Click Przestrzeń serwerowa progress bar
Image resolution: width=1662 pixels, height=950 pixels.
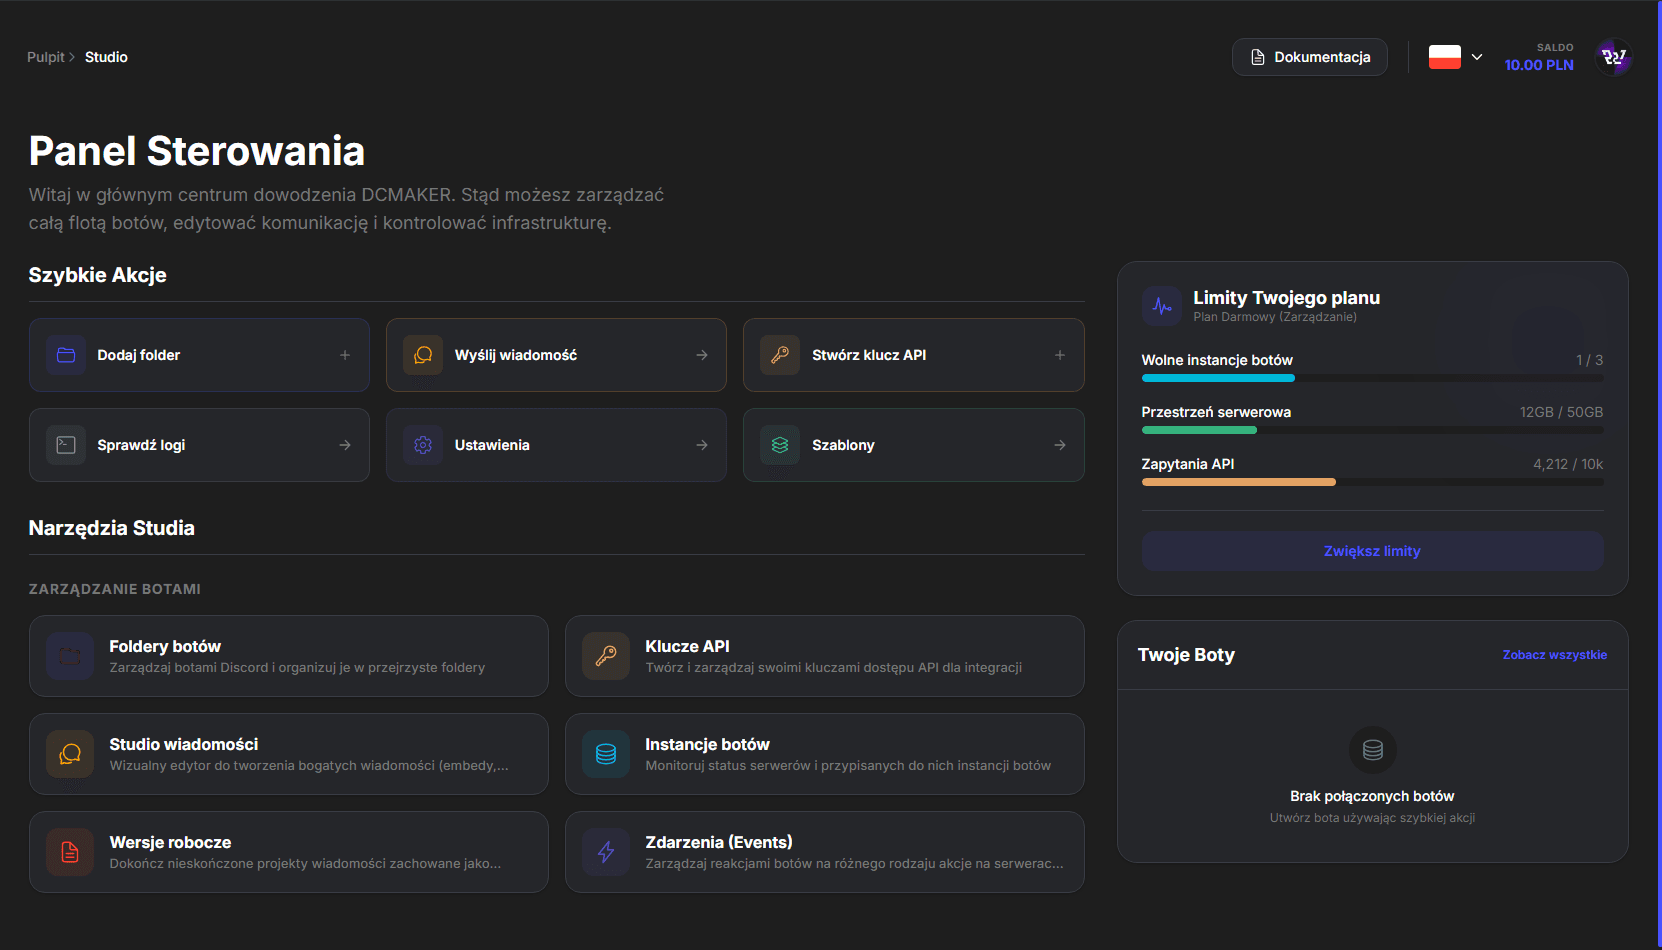coord(1373,430)
